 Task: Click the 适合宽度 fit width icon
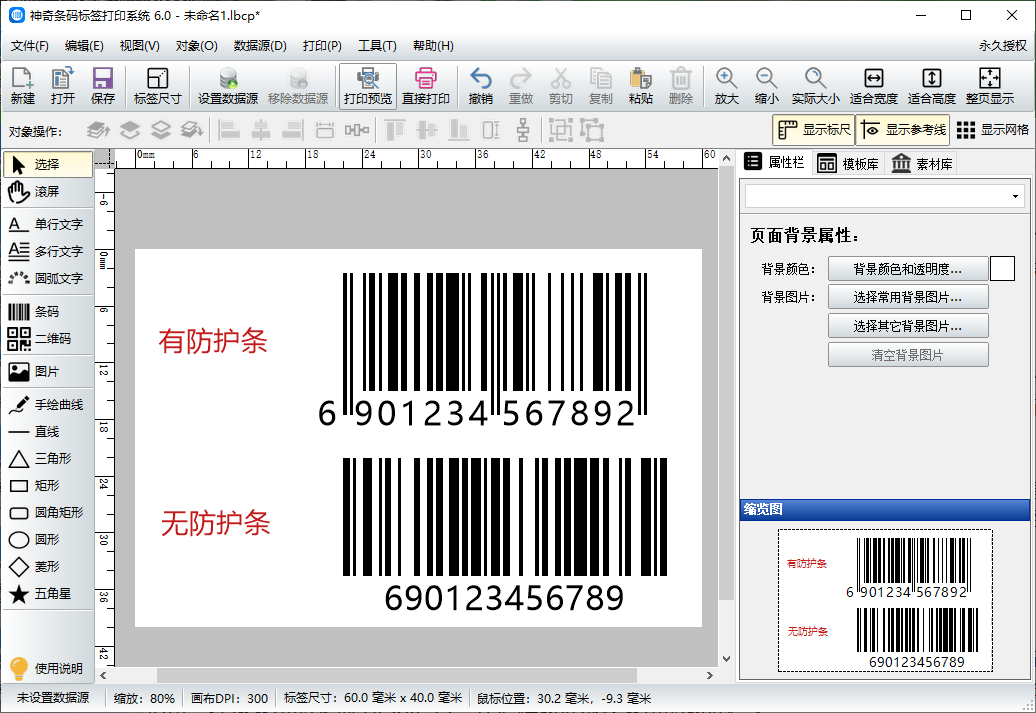click(x=873, y=86)
